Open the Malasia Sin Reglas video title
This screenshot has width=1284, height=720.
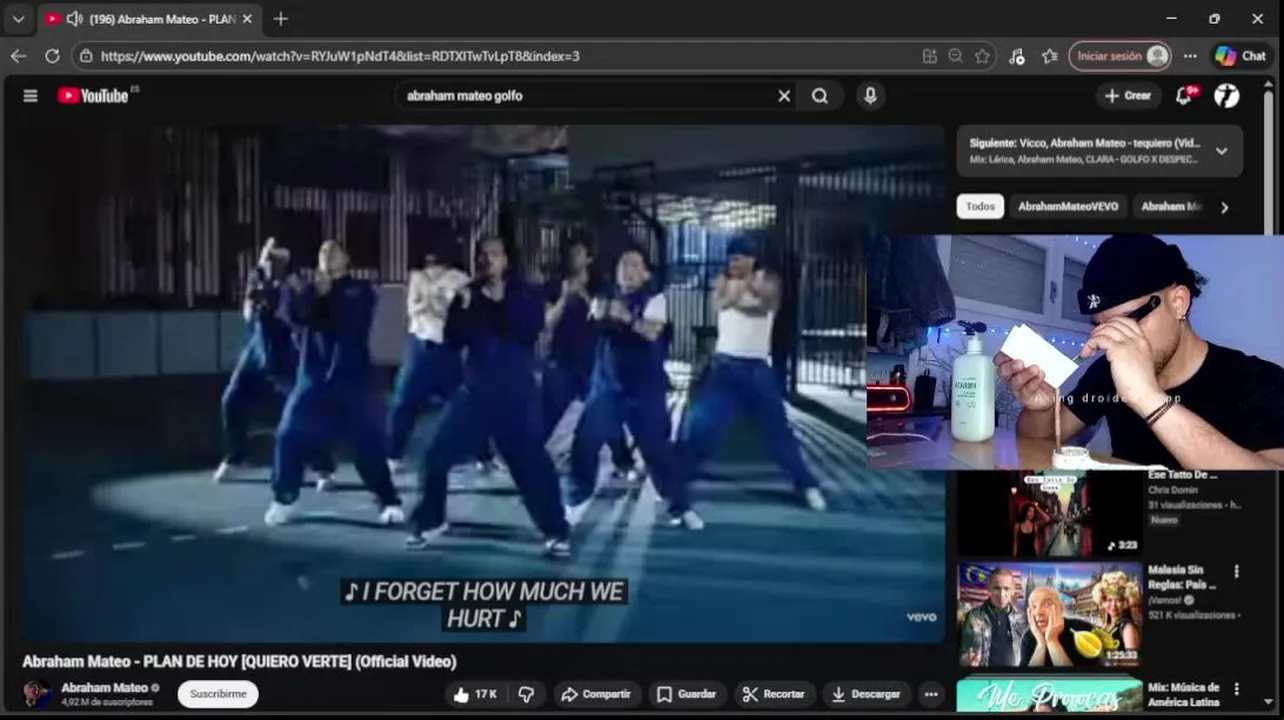[x=1183, y=577]
